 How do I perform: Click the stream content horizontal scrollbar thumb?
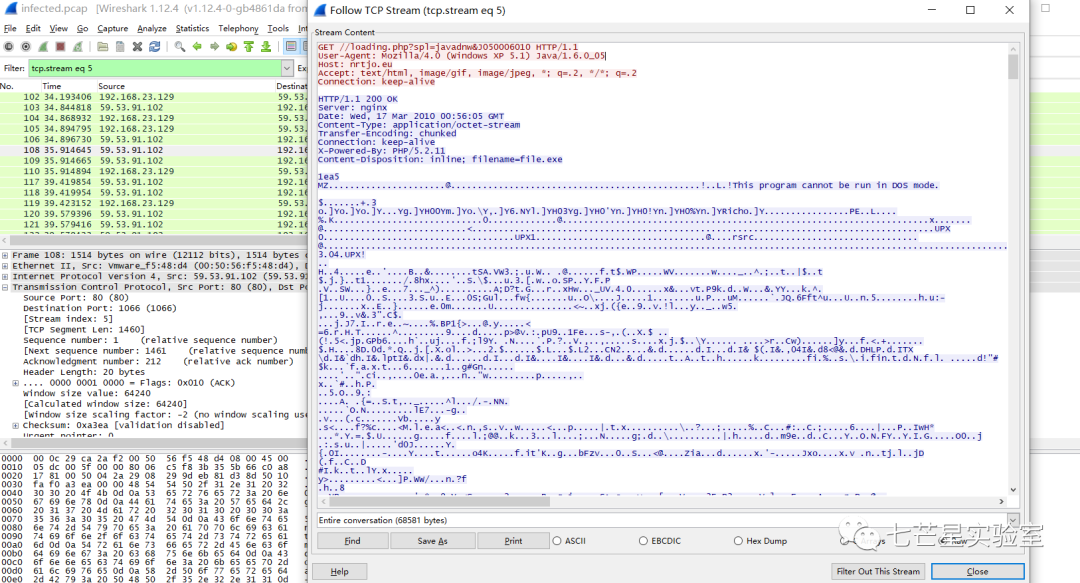(x=438, y=502)
